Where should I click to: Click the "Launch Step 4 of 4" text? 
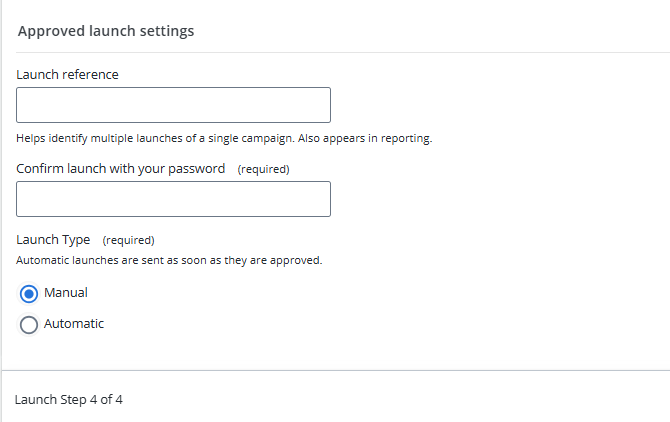click(x=69, y=400)
